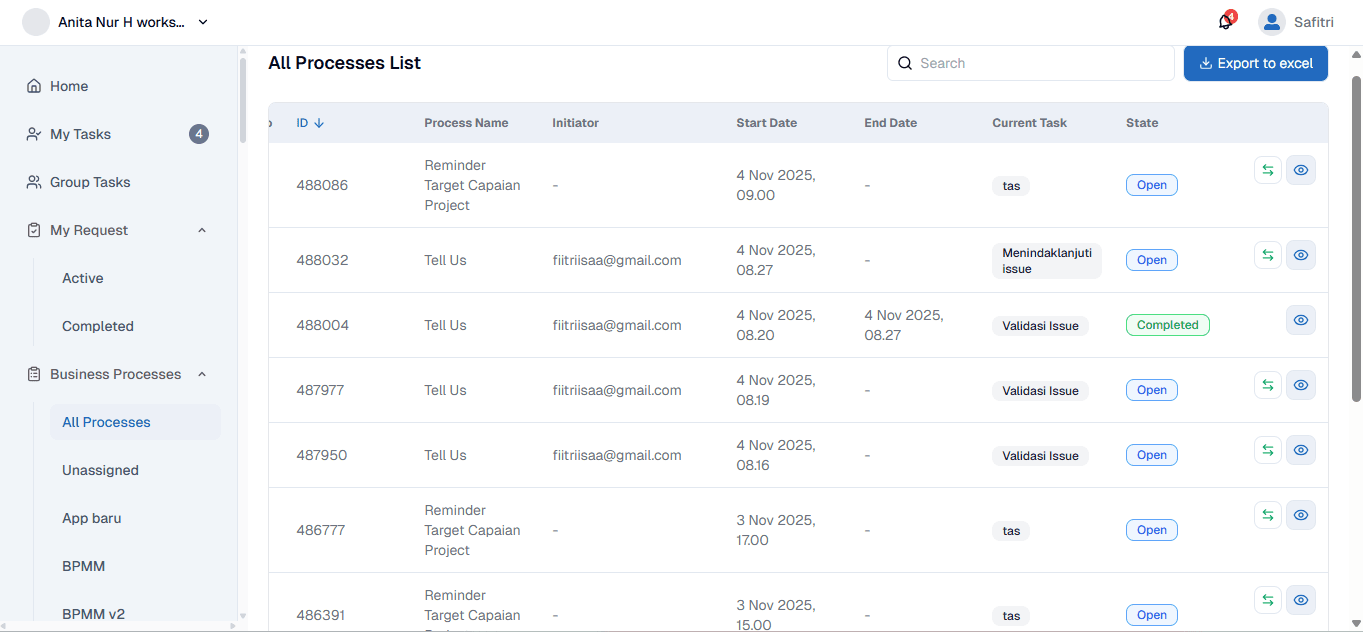Open the Unassigned processes menu item
Screen dimensions: 1363x632
(100, 470)
